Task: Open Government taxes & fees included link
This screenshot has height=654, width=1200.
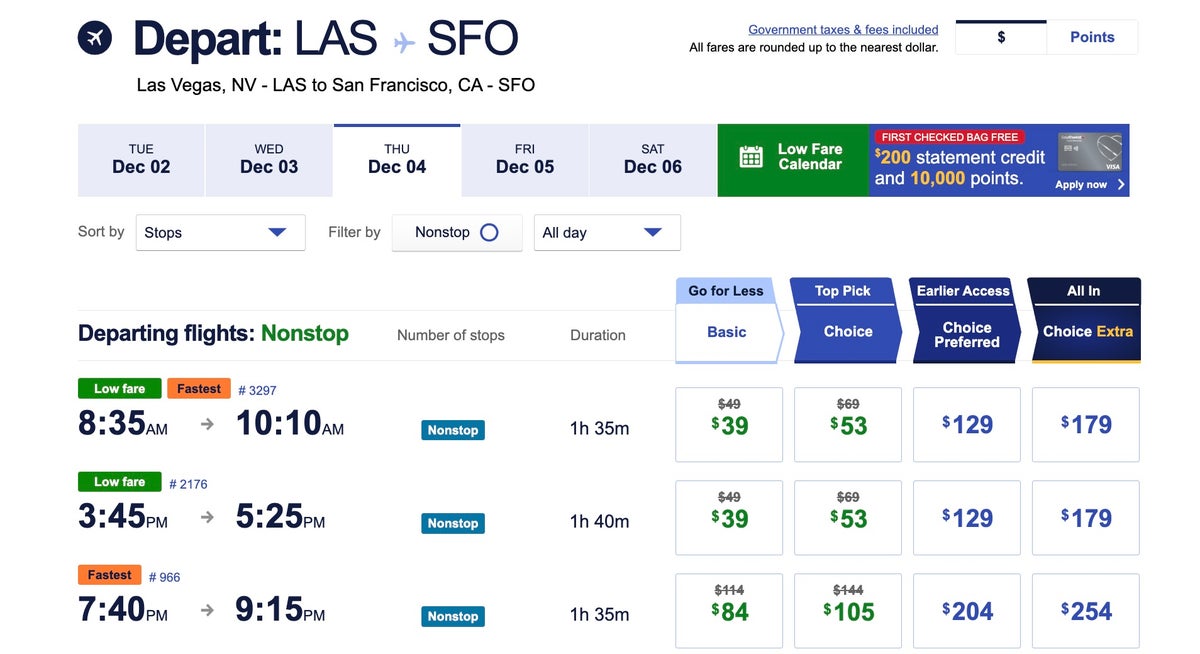Action: click(843, 29)
